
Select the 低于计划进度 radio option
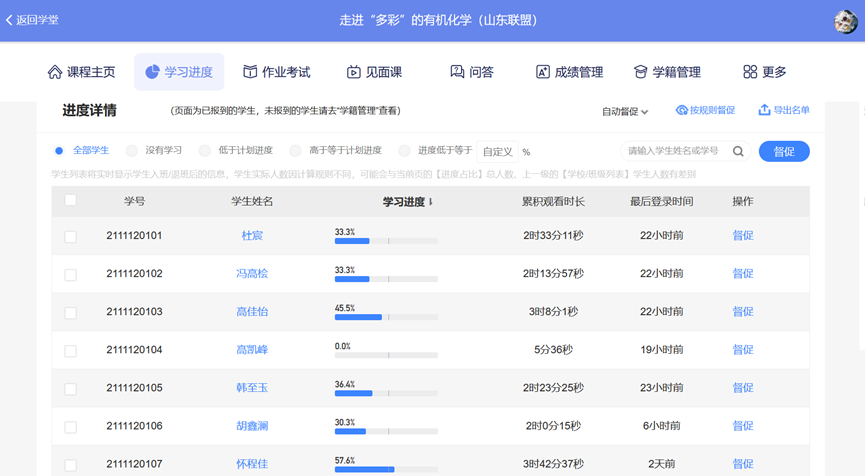pos(204,151)
